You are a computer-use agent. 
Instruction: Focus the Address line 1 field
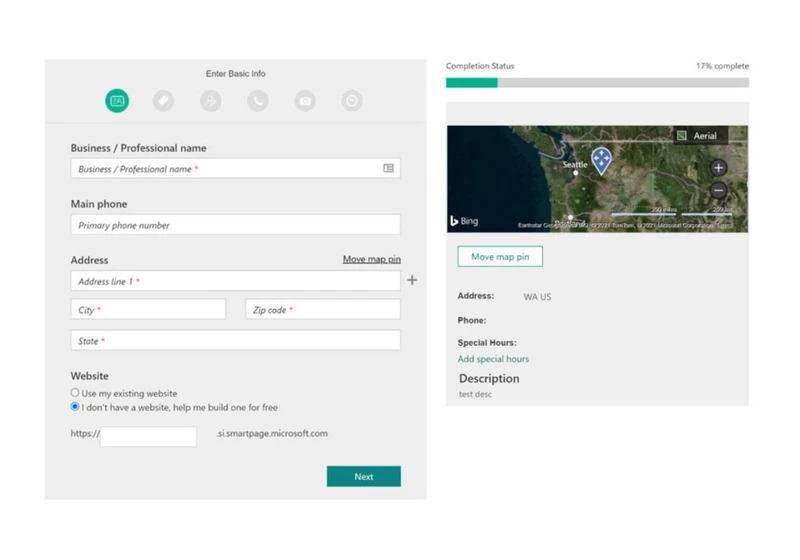pyautogui.click(x=236, y=281)
